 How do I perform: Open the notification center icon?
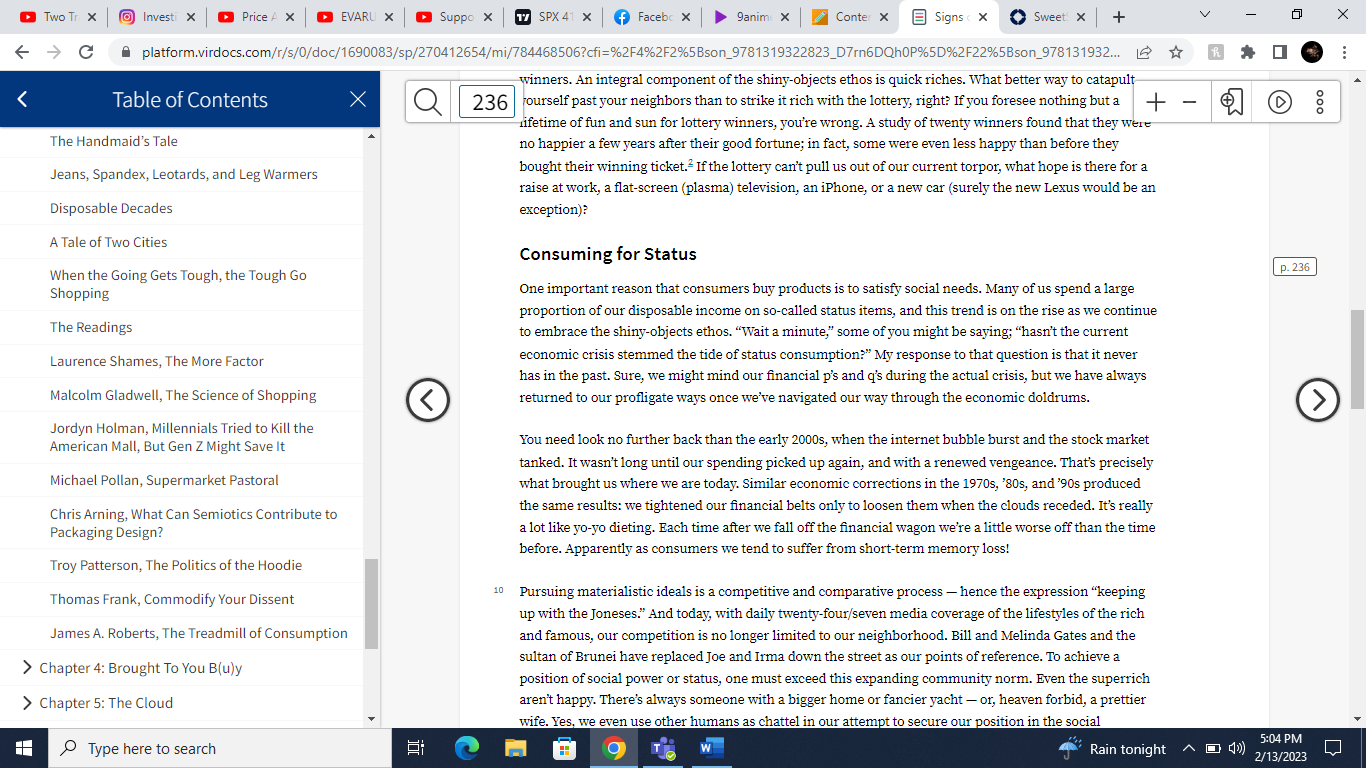click(1332, 748)
